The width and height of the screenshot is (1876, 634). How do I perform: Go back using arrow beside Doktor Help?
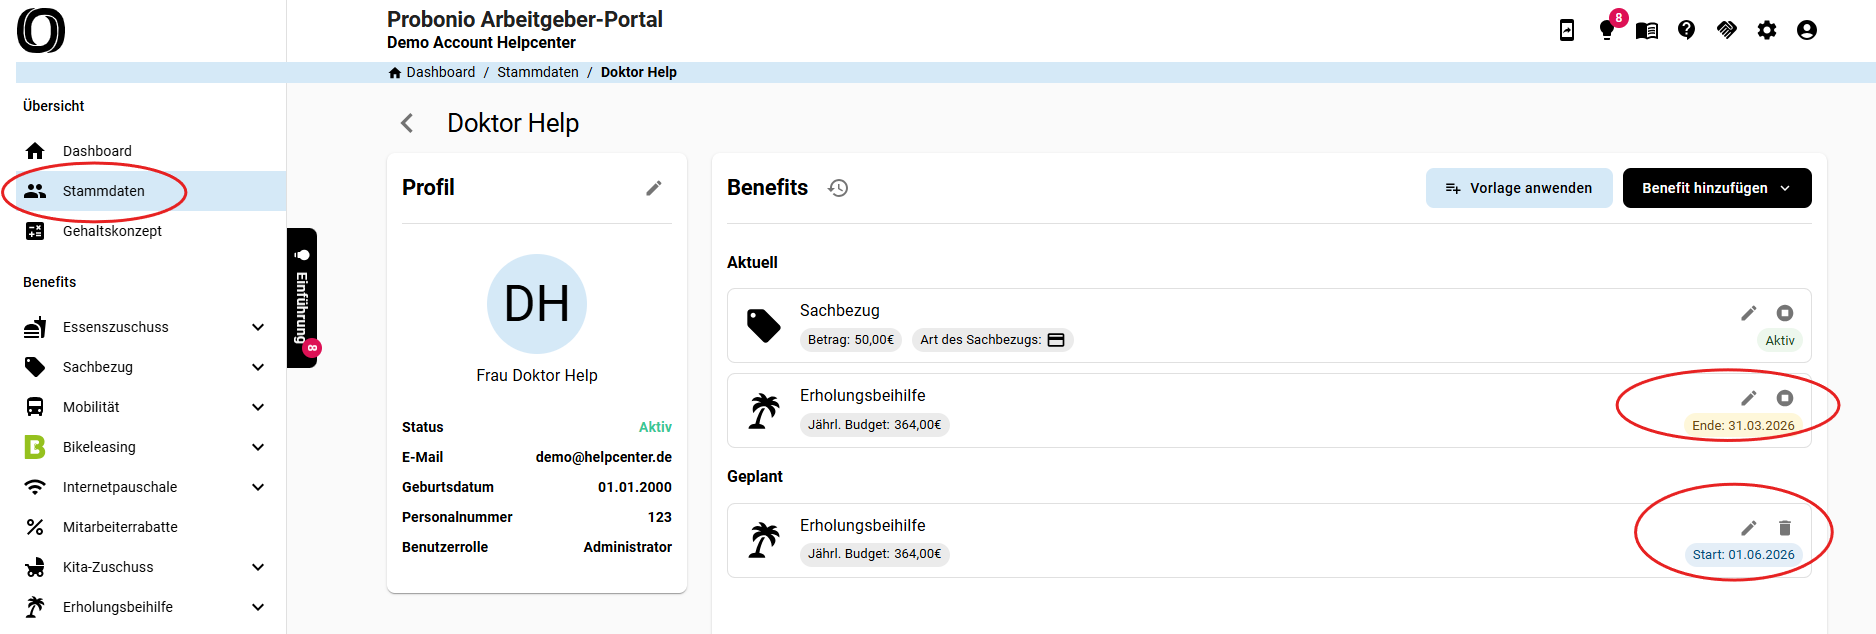407,123
